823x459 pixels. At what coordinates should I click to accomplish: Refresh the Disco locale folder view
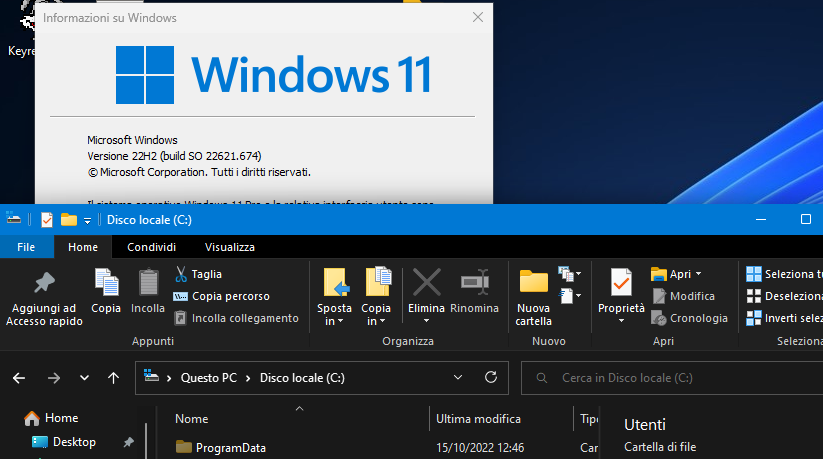coord(491,378)
